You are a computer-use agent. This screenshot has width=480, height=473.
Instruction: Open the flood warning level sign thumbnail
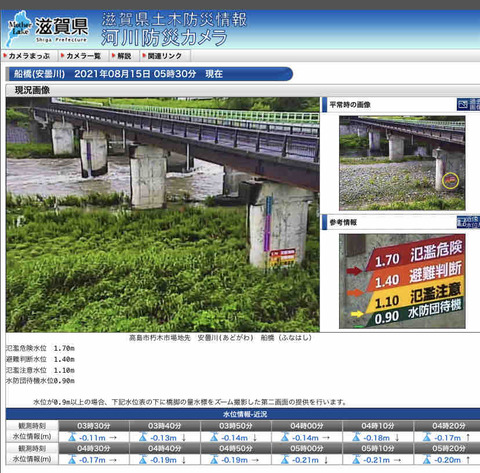(x=402, y=281)
